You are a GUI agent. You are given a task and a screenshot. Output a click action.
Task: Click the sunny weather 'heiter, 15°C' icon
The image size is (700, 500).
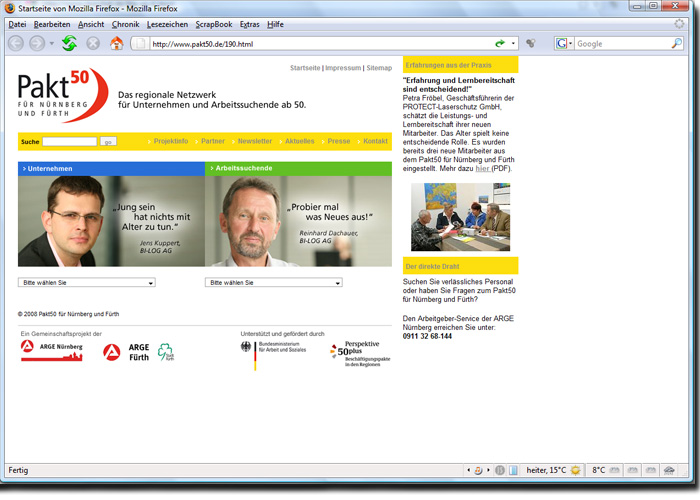[x=575, y=470]
